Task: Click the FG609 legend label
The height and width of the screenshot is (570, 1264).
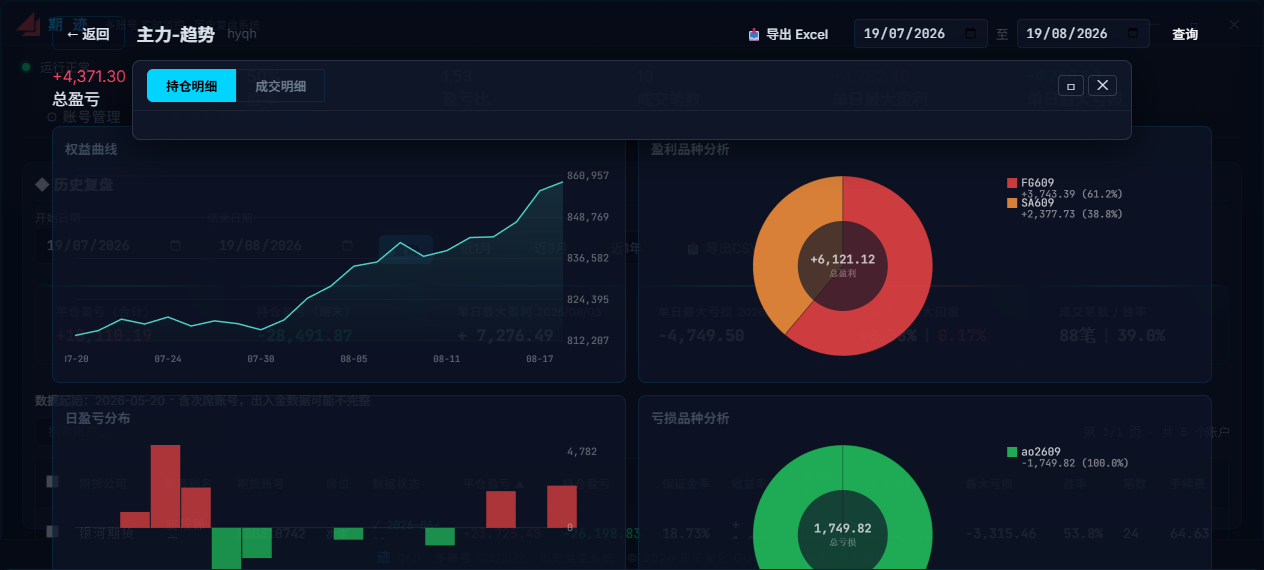Action: coord(1037,183)
